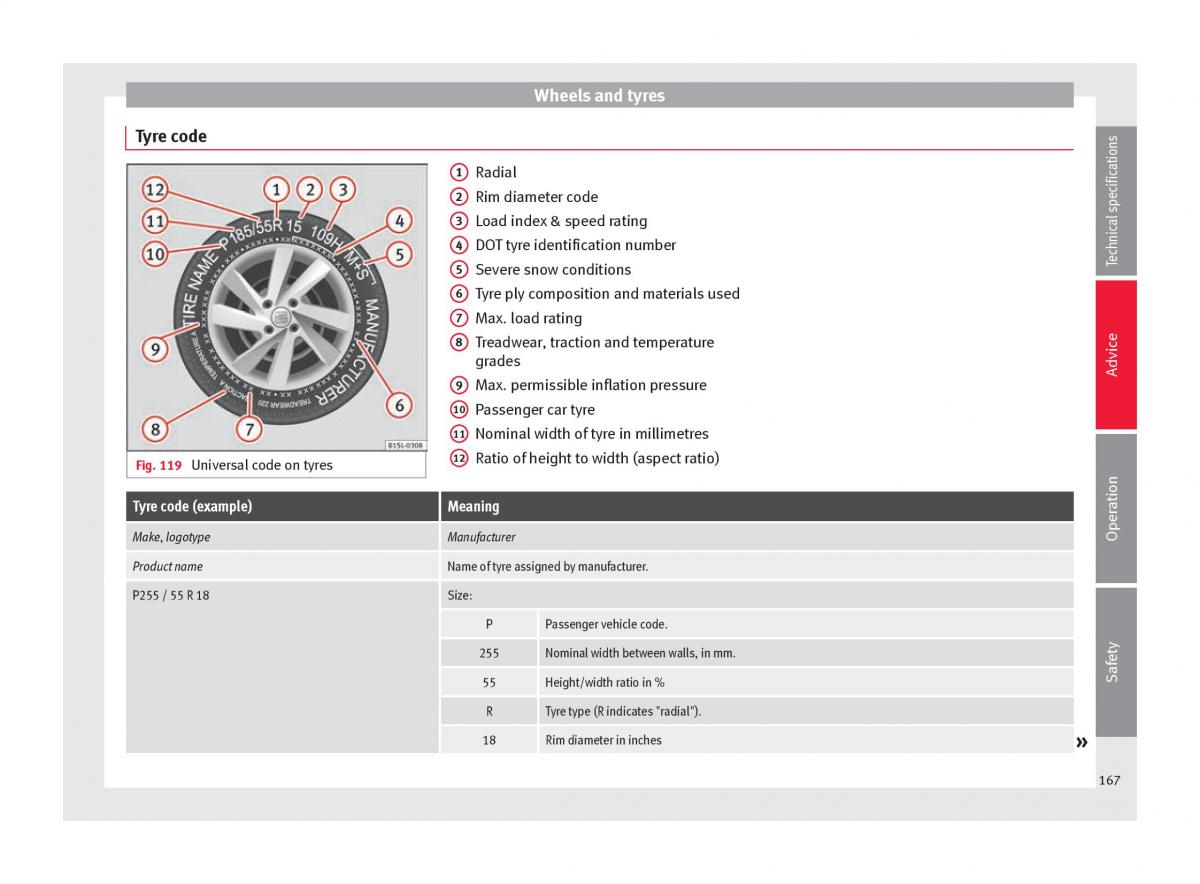Click the Severe snow conditions text
1200x884 pixels.
click(x=553, y=269)
